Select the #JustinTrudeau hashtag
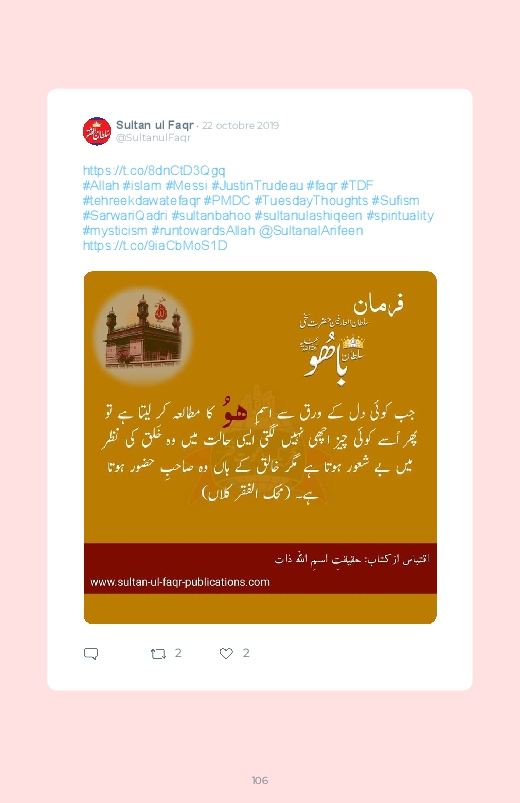 257,185
